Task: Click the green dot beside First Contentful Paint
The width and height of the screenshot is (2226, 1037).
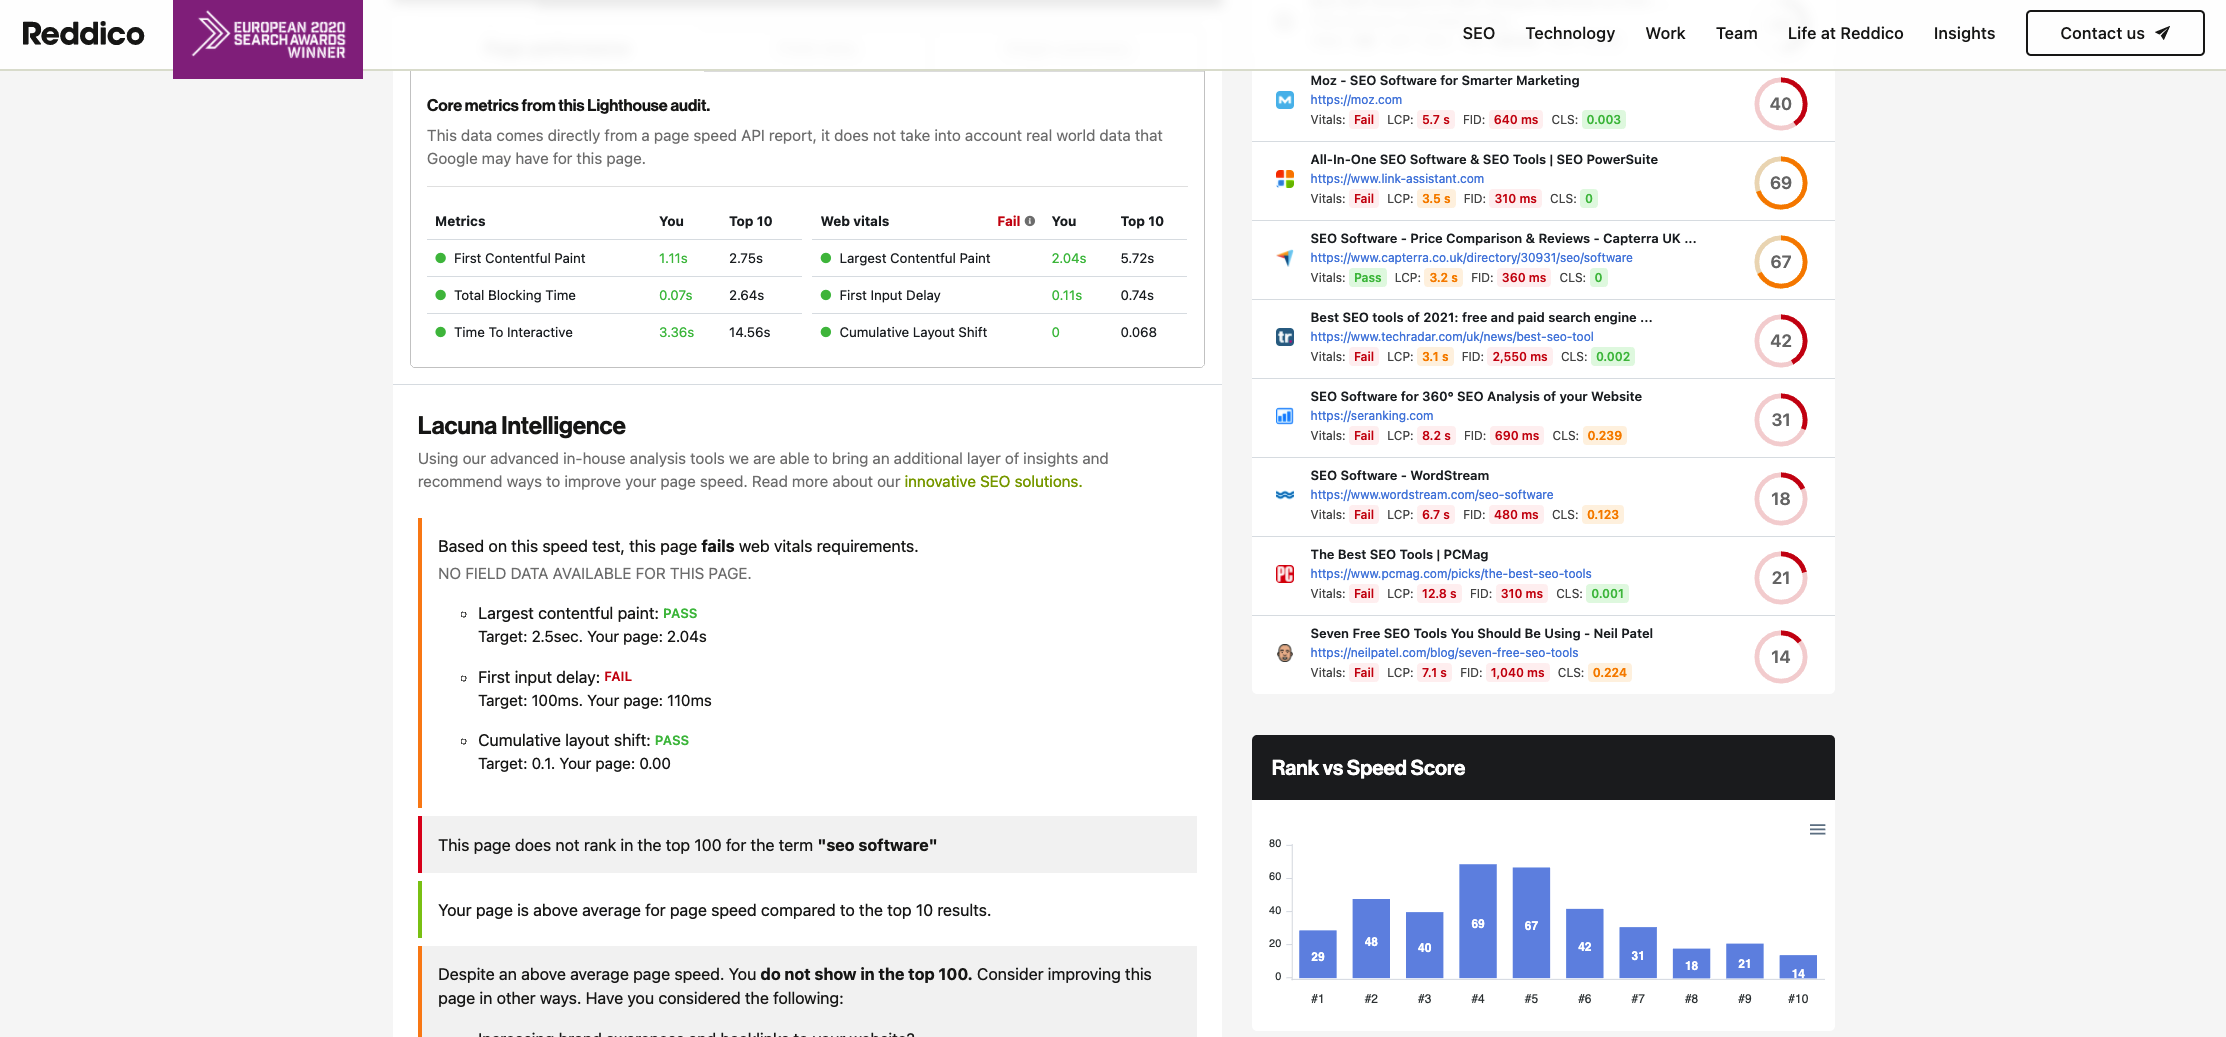Action: [x=441, y=258]
